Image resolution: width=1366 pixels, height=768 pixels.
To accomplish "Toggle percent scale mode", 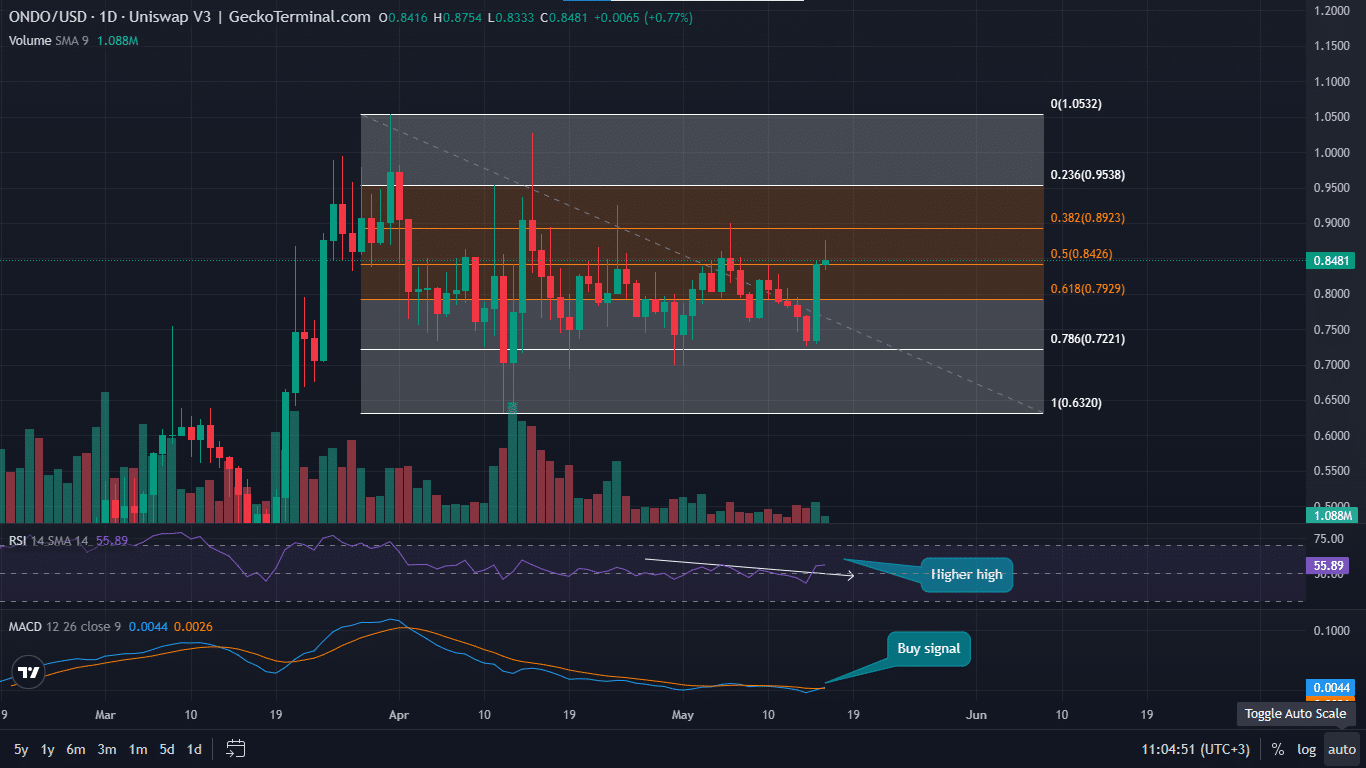I will click(1278, 749).
